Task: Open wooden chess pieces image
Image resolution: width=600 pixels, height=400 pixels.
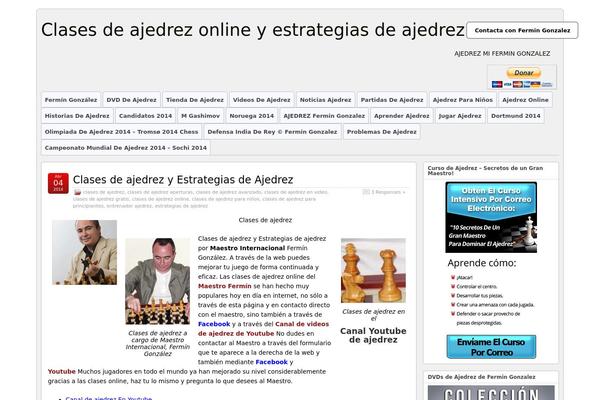Action: click(x=373, y=271)
